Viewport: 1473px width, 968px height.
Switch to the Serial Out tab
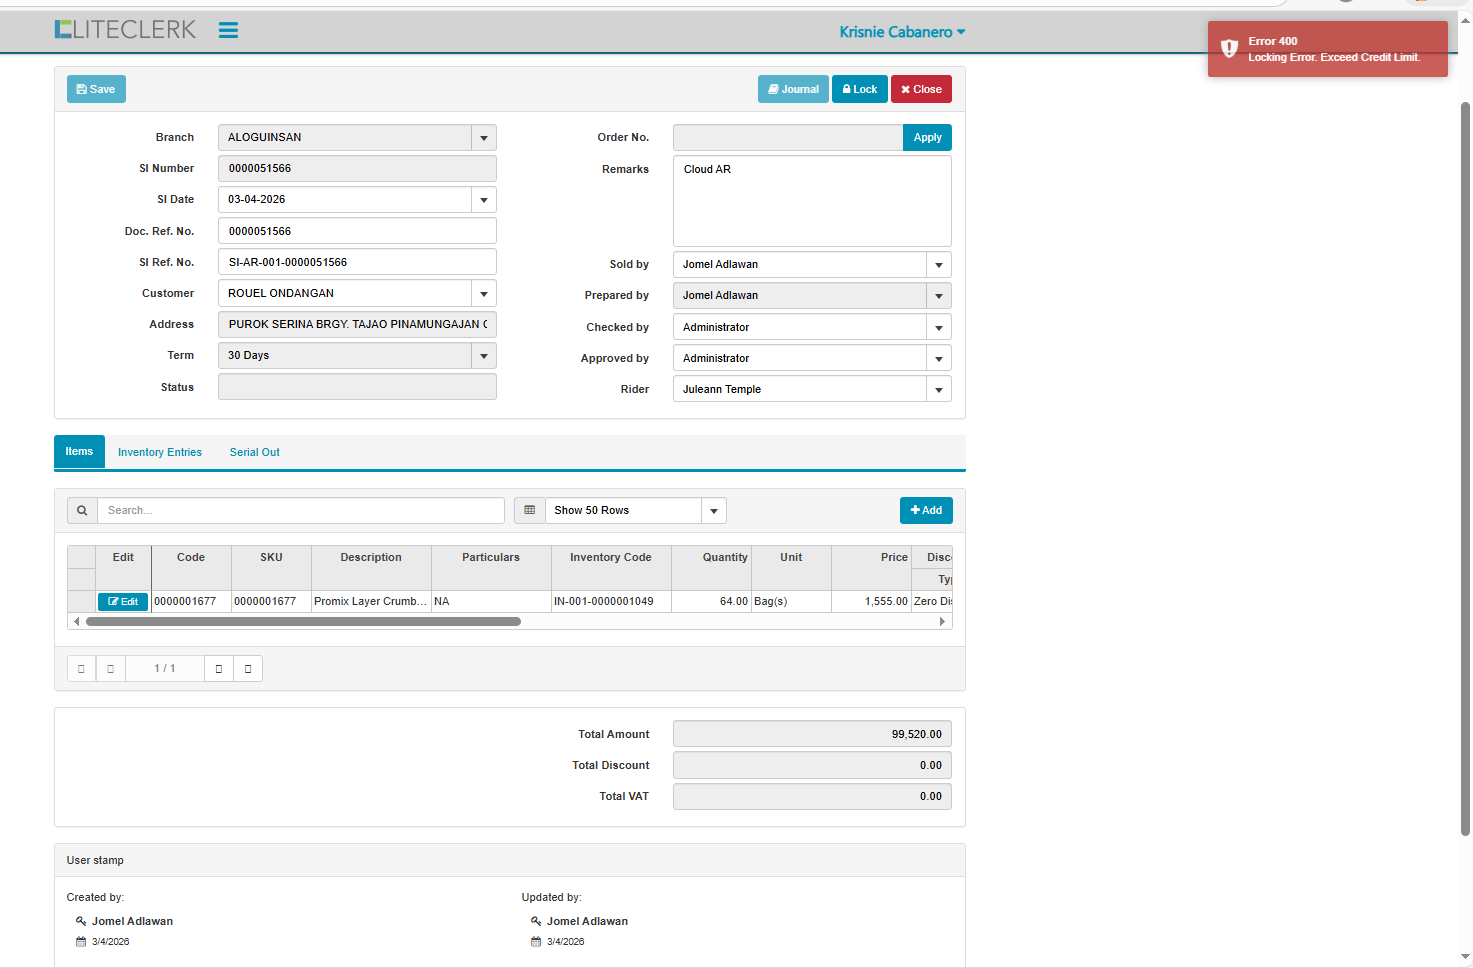tap(254, 452)
